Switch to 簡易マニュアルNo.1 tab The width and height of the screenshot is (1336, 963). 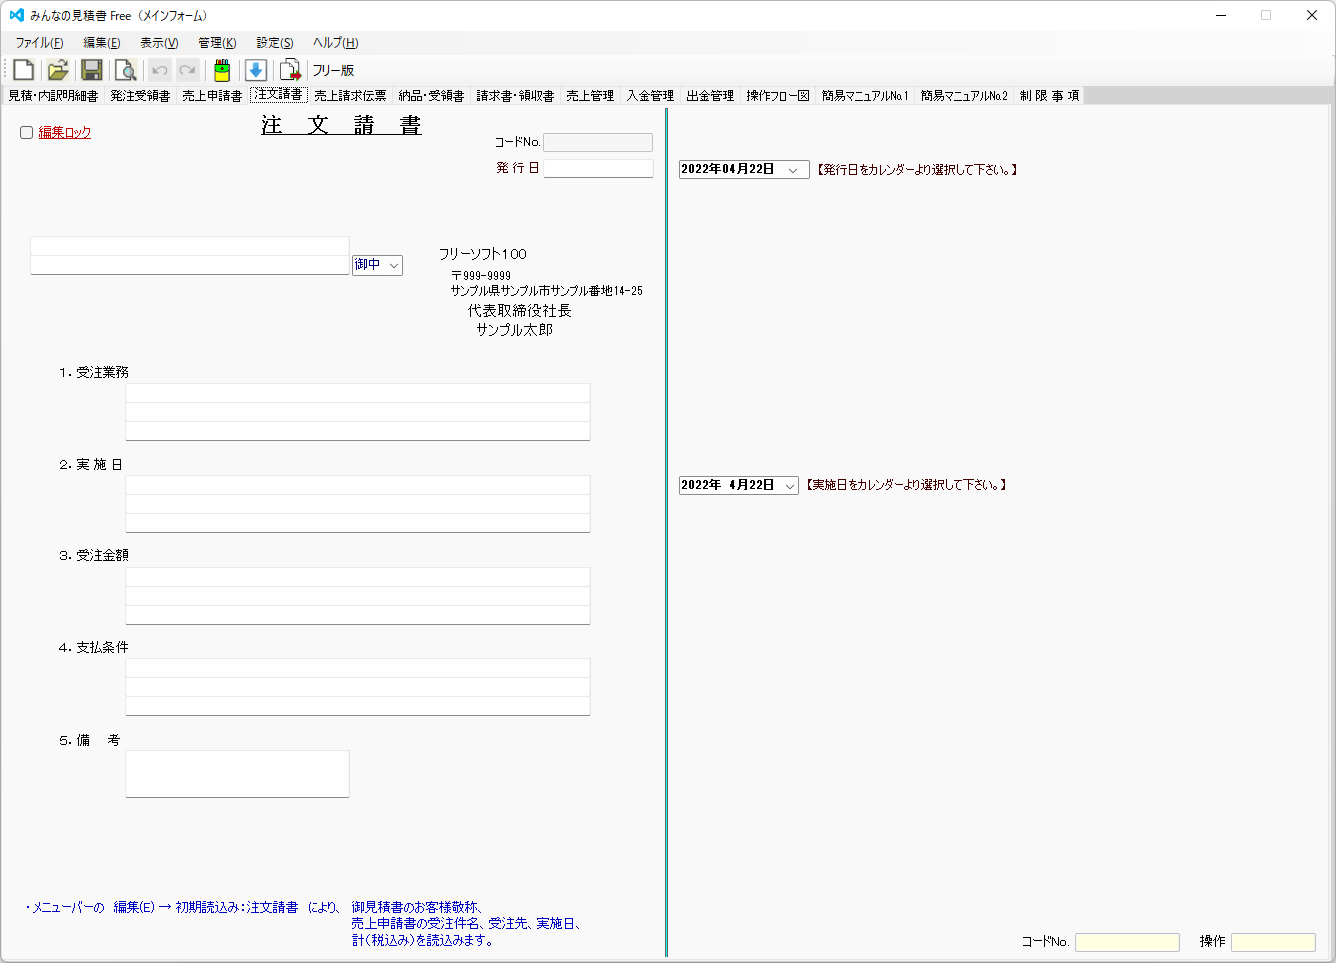point(863,95)
